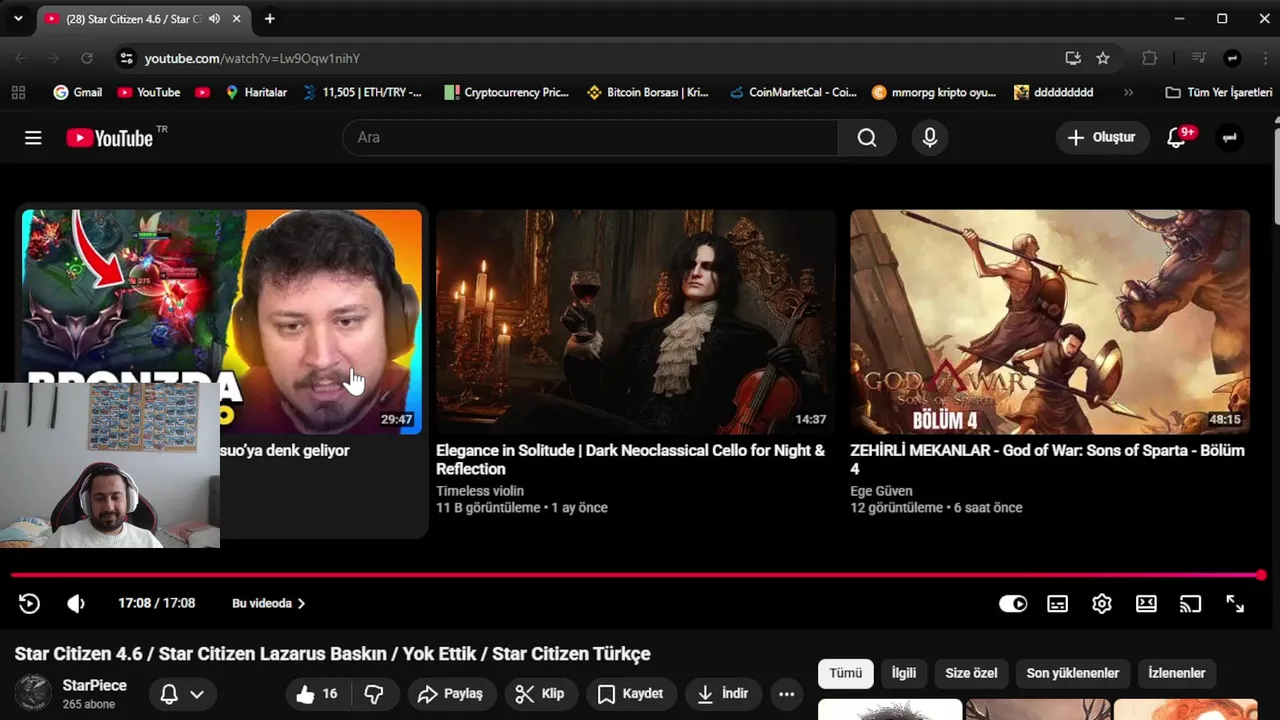Dislike the video thumbs down
The height and width of the screenshot is (720, 1280).
[x=374, y=694]
